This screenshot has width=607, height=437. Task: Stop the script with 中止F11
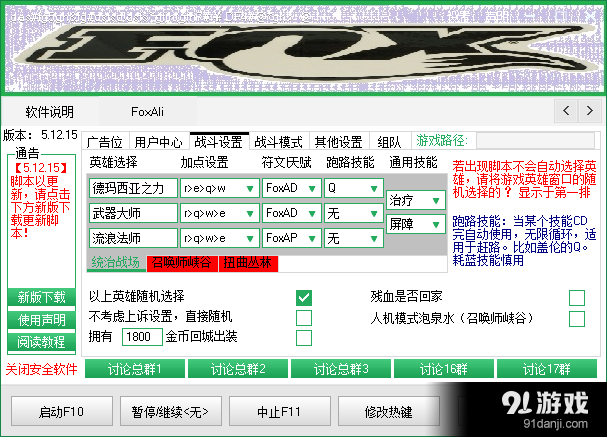(280, 411)
